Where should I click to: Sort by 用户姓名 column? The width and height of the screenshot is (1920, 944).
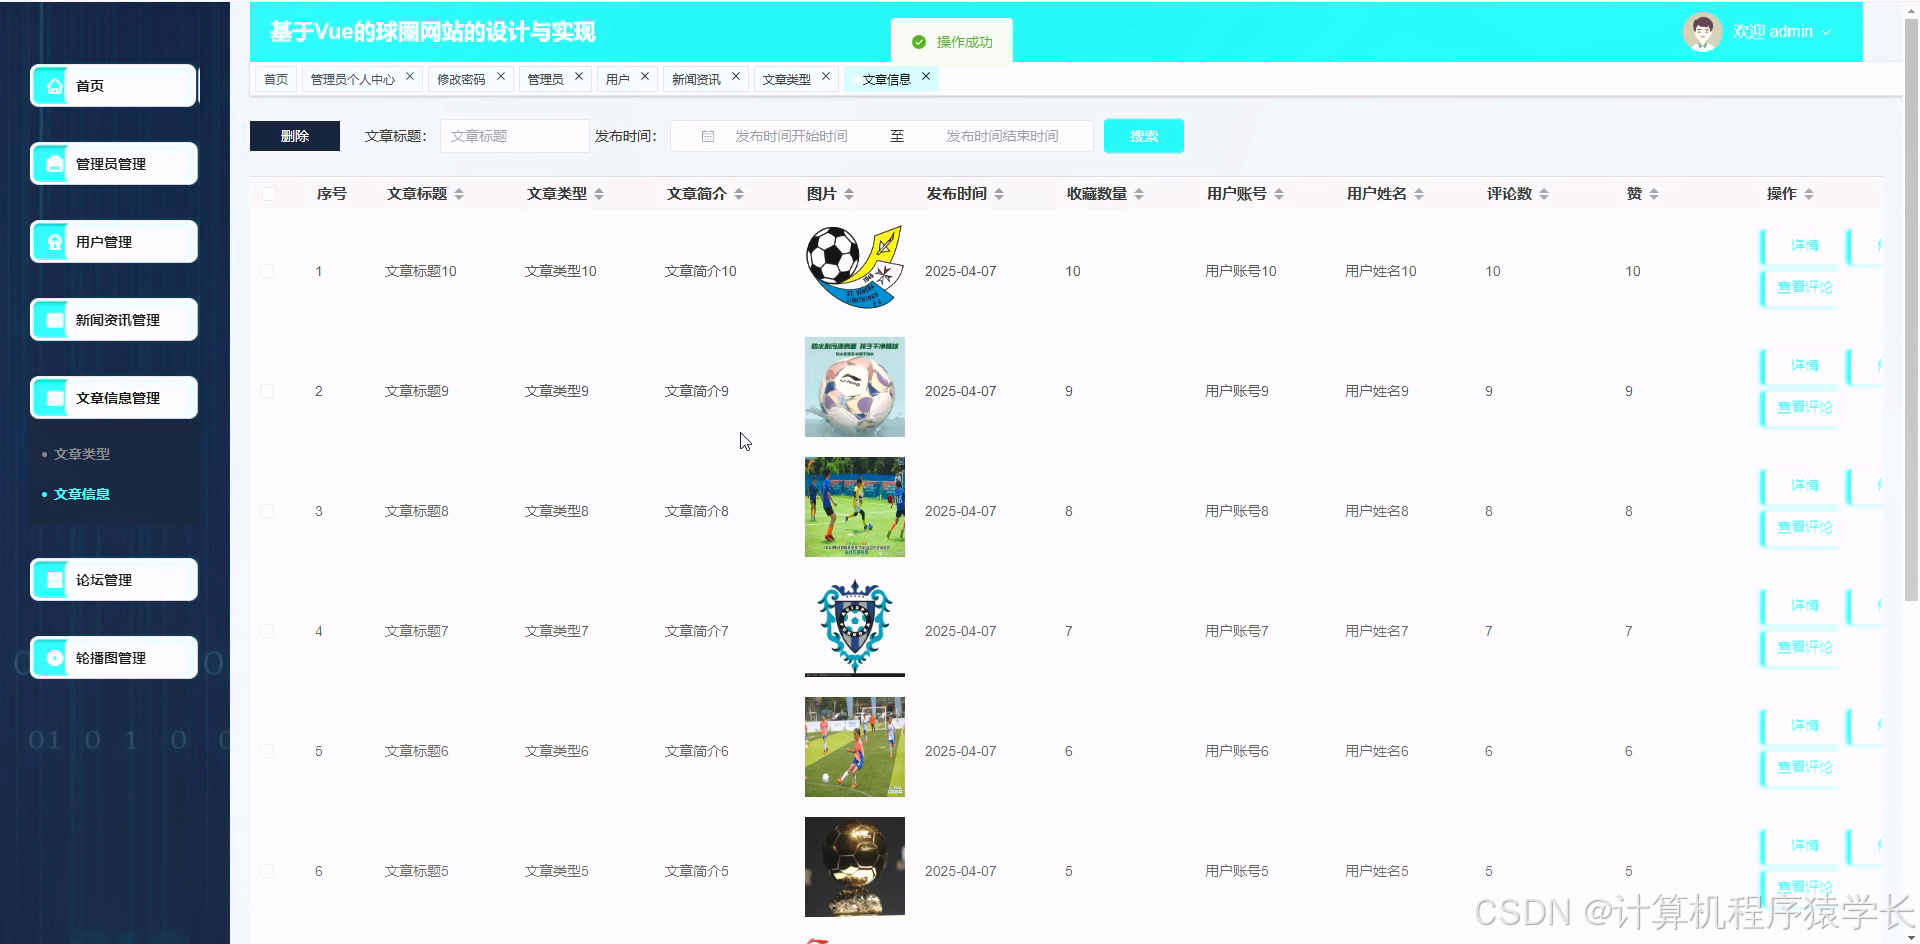1419,194
